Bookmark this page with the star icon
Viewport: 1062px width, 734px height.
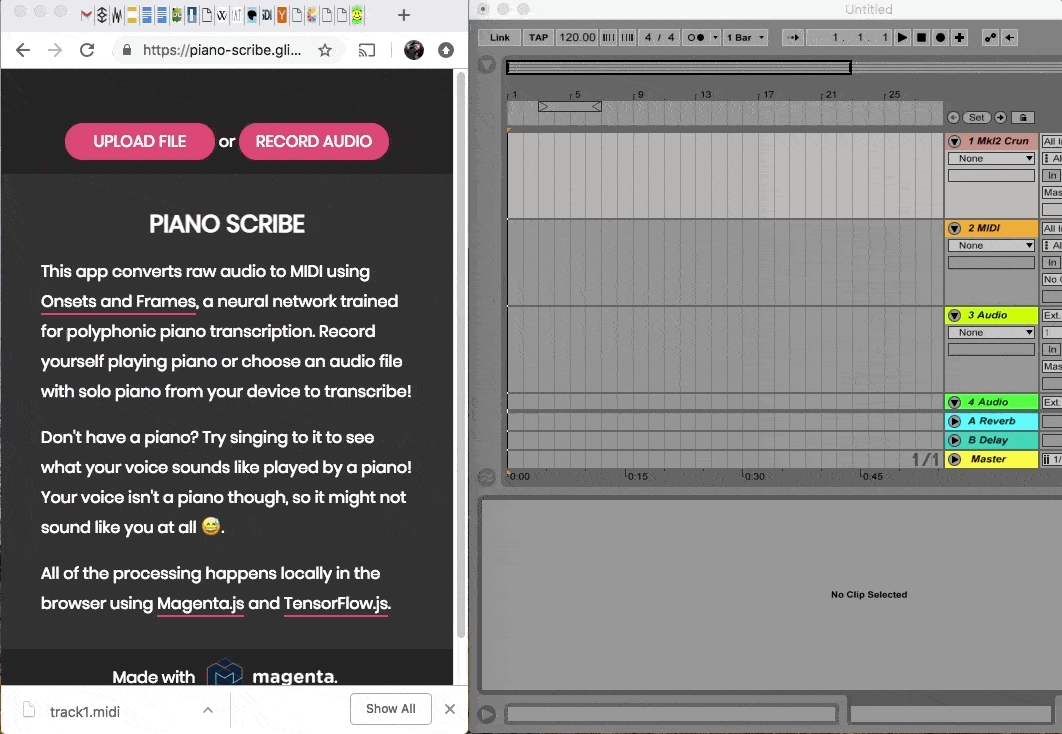[x=325, y=50]
